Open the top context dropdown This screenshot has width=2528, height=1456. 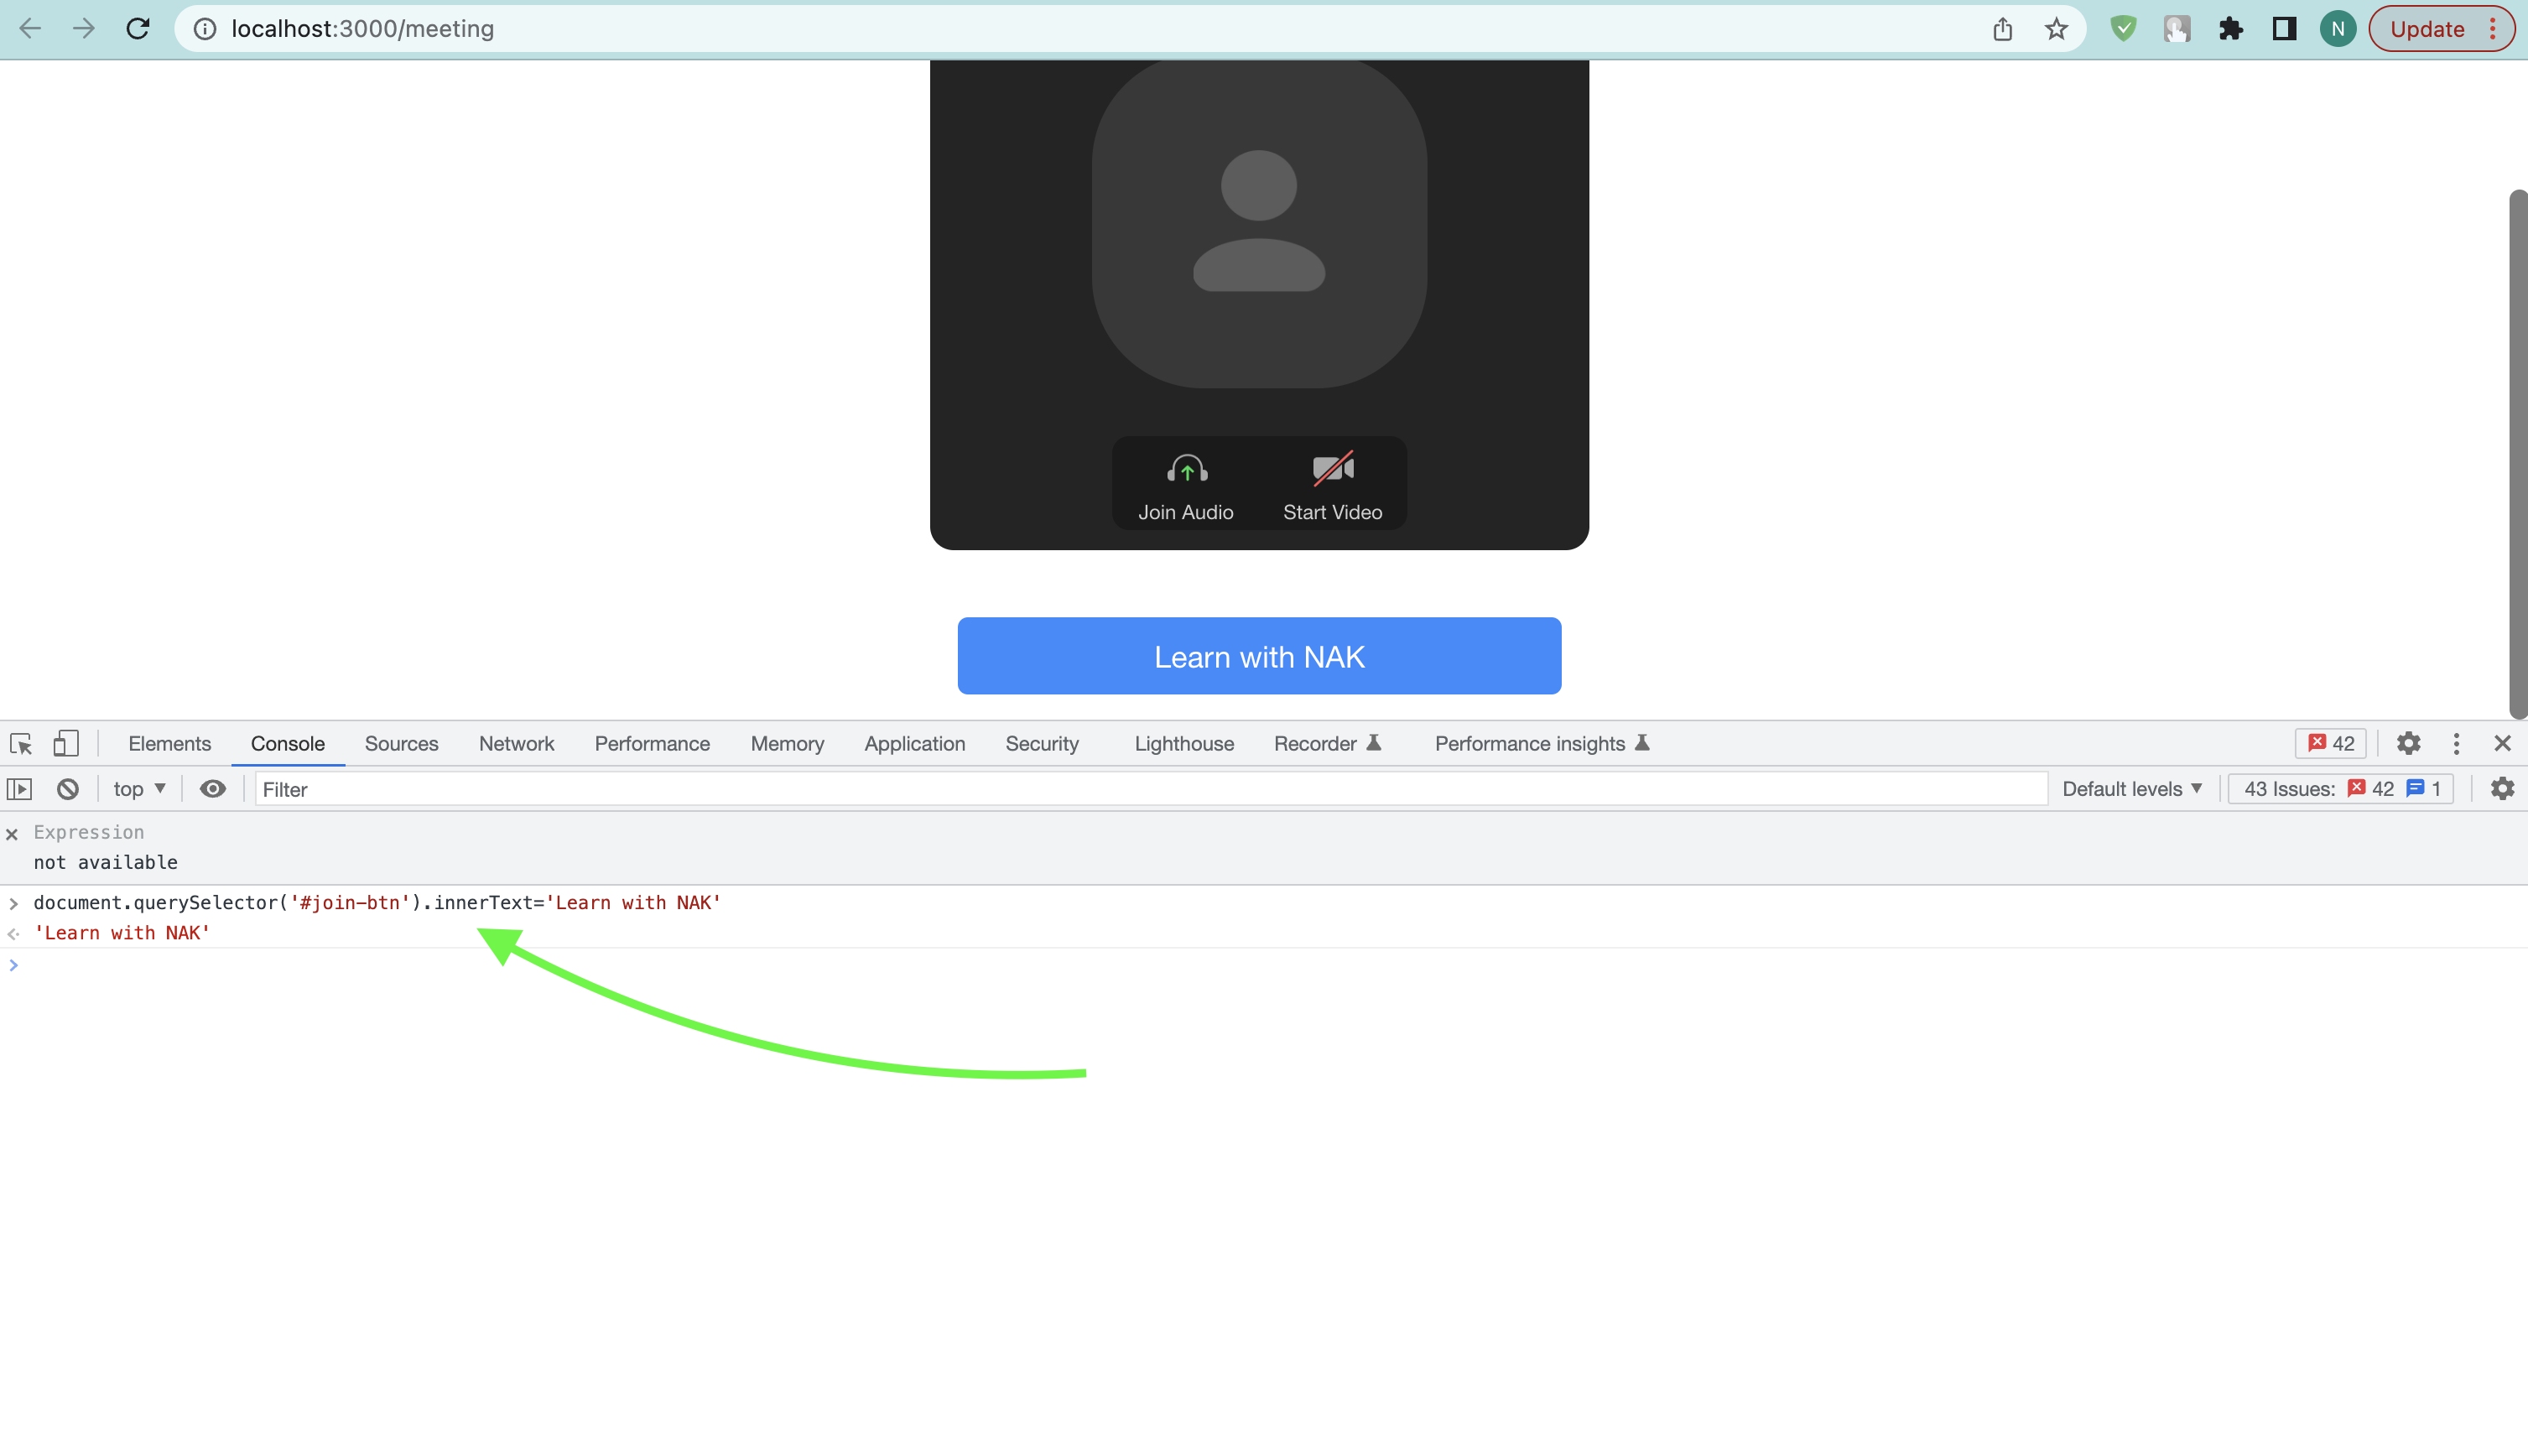(140, 789)
